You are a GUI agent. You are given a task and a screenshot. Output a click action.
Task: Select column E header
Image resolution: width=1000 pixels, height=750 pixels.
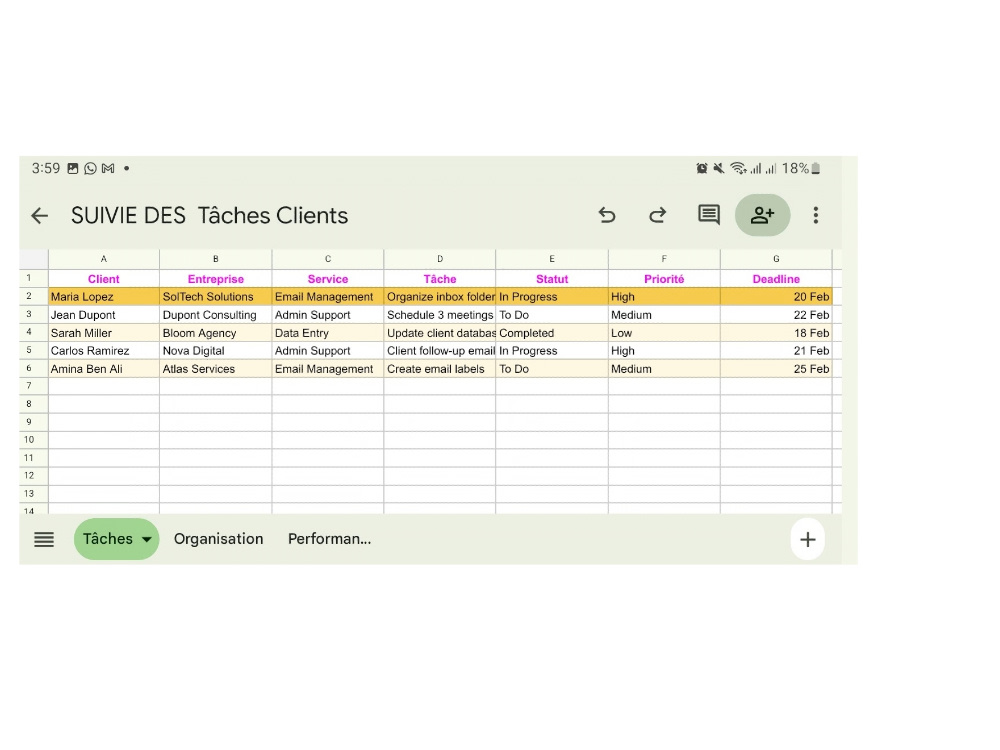552,259
